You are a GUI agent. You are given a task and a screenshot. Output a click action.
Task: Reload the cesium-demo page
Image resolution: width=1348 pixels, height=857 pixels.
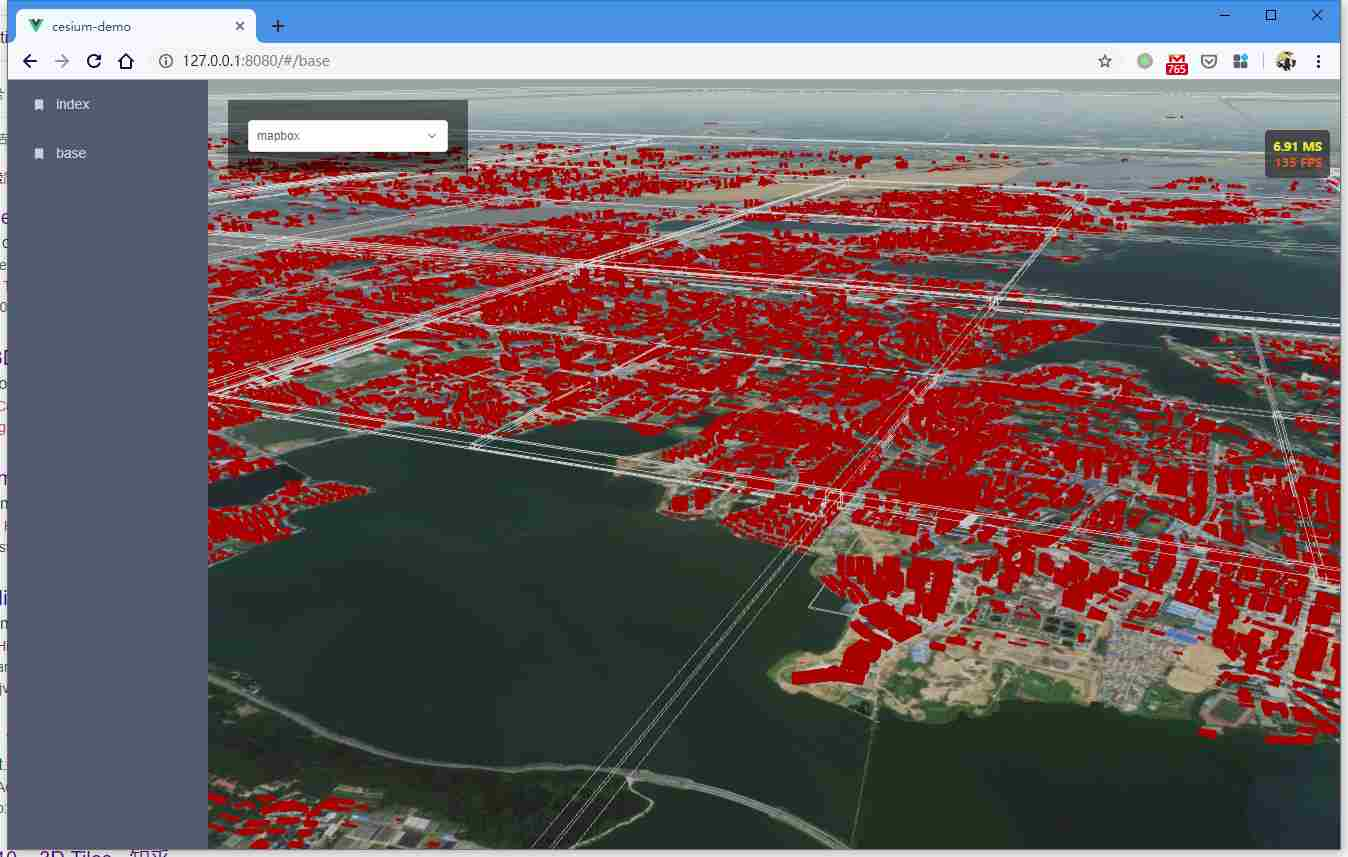[94, 61]
